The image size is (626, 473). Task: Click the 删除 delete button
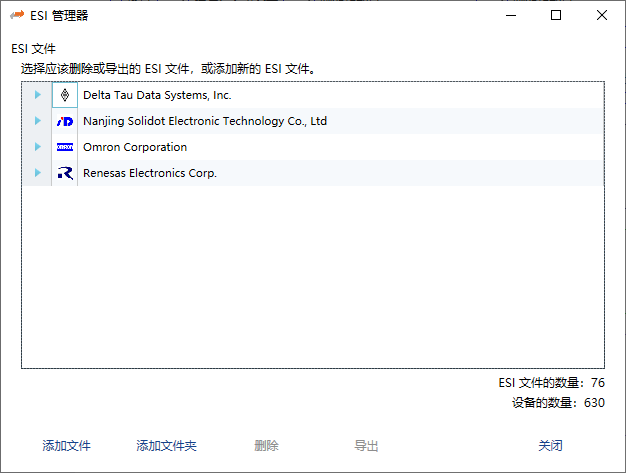click(266, 445)
